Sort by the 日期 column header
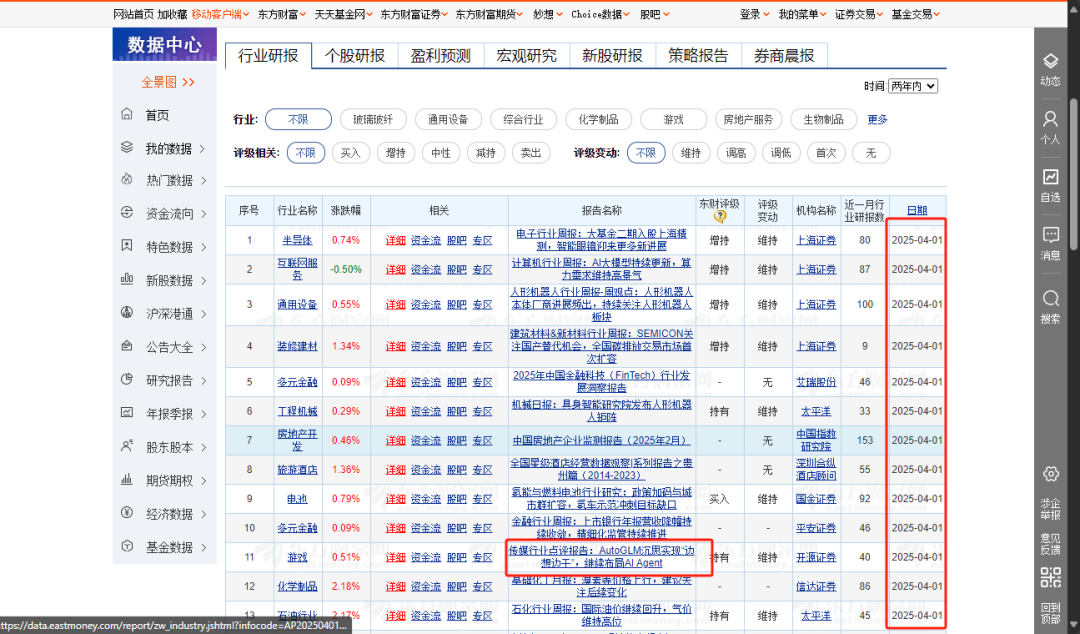The image size is (1080, 634). 917,210
